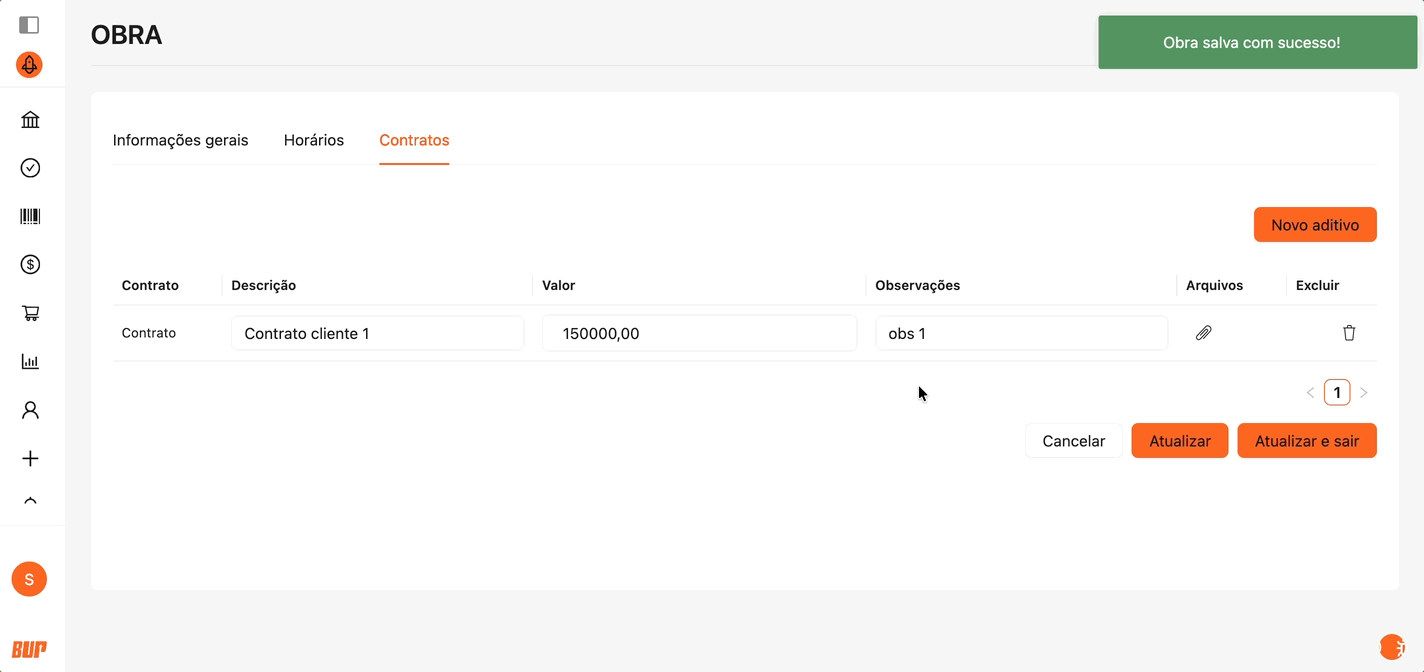Delete the contract with trash icon

coord(1349,333)
